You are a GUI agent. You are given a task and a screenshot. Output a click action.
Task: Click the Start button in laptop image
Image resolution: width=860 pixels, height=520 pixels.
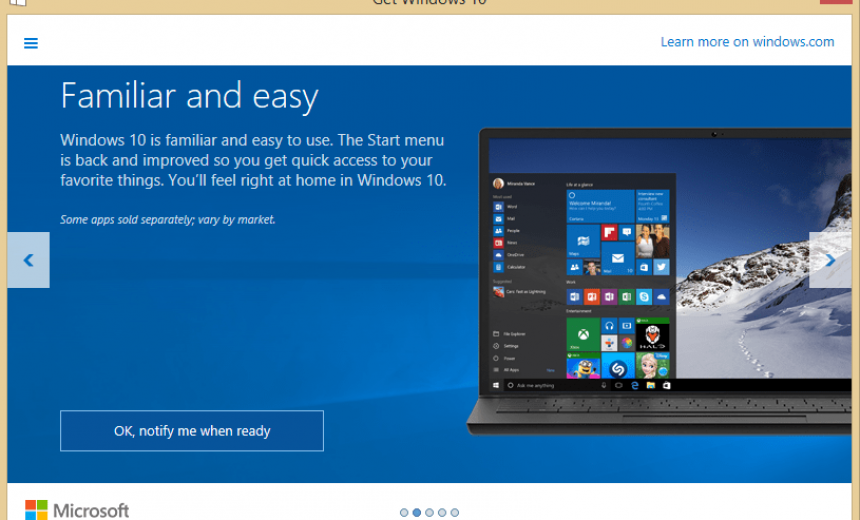496,385
